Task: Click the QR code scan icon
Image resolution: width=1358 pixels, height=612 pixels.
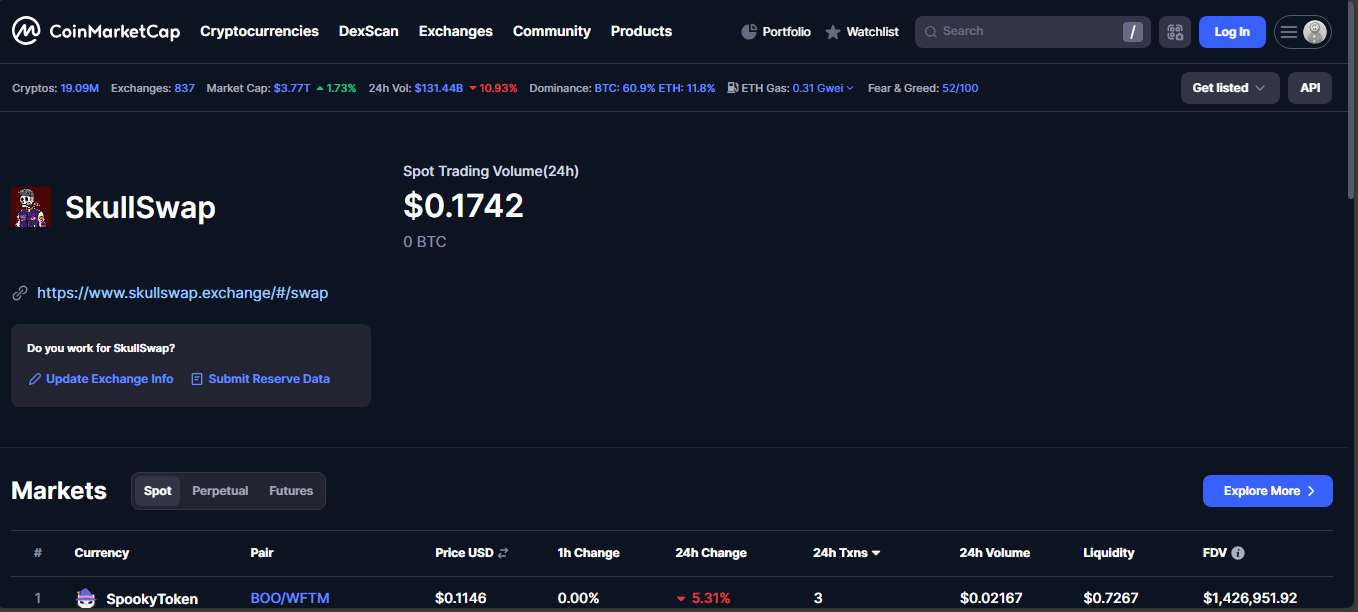Action: 1175,32
